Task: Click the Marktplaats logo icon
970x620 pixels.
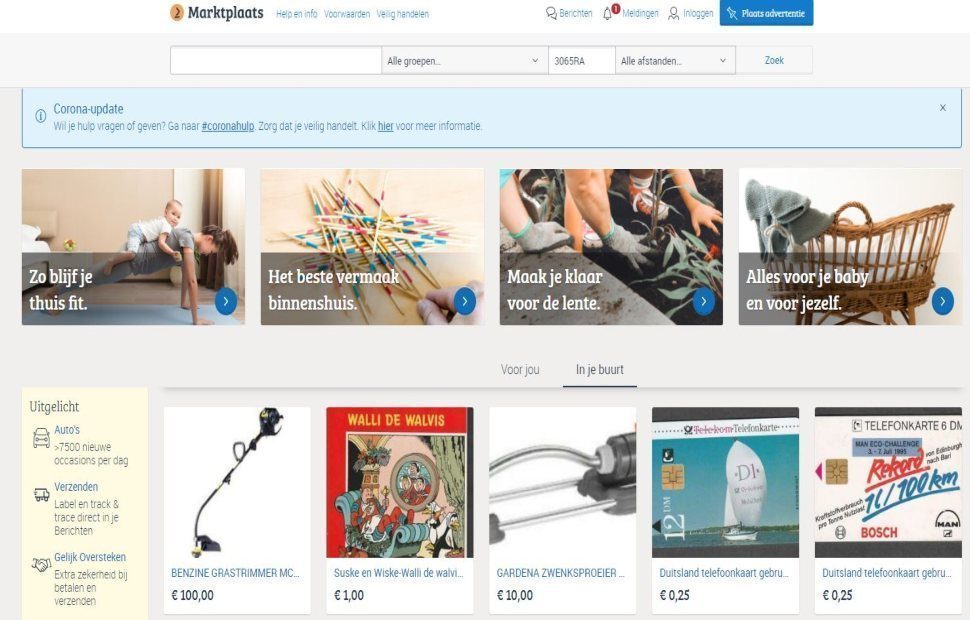Action: (177, 12)
